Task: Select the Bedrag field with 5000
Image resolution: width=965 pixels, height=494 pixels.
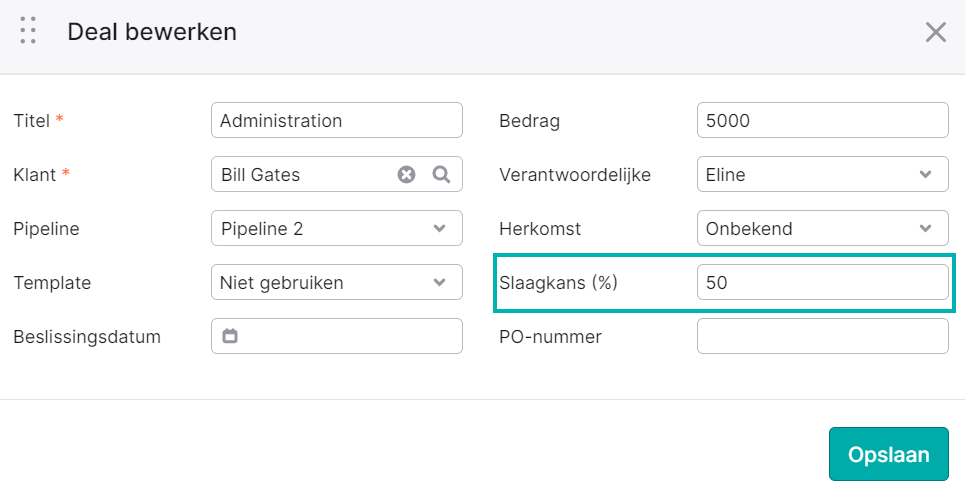Action: click(x=823, y=120)
